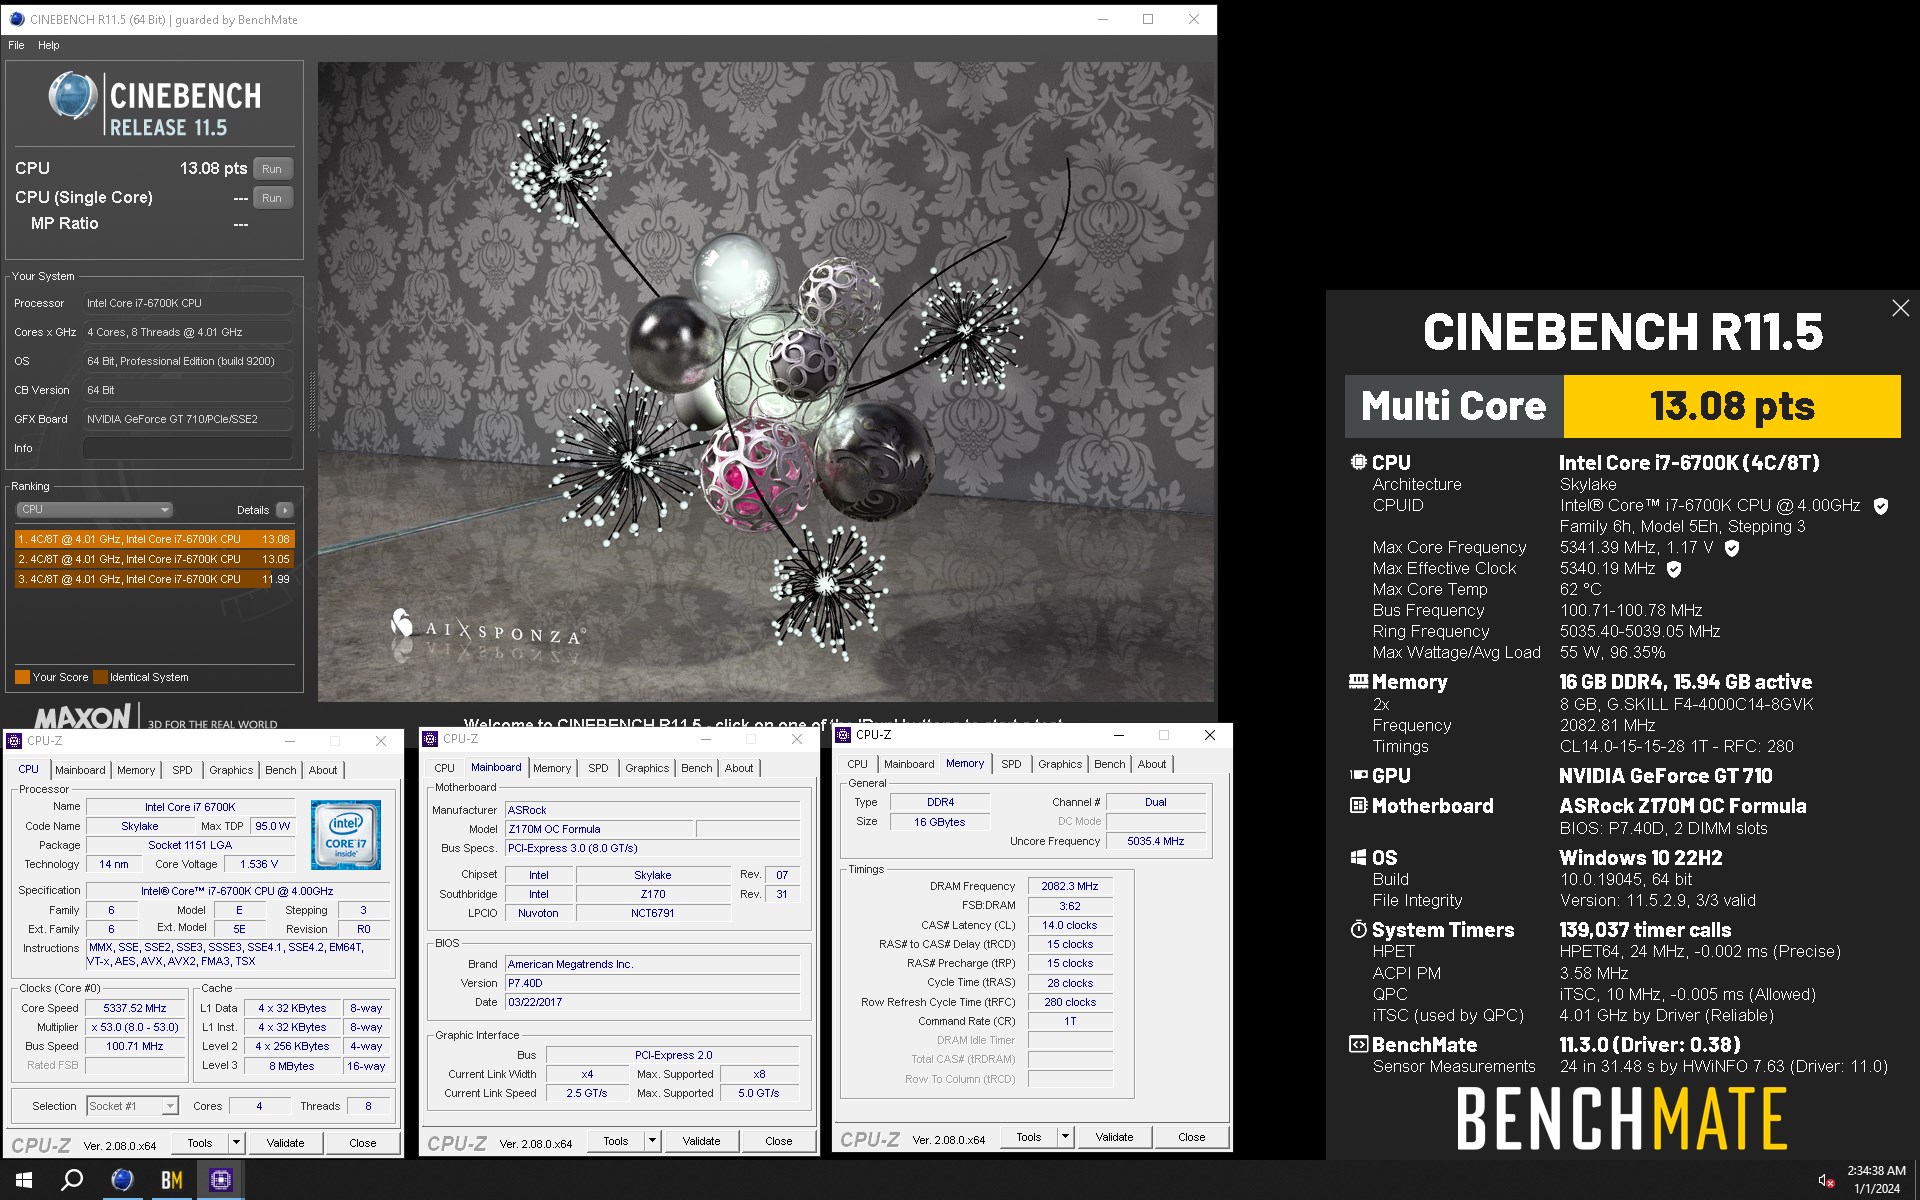
Task: Click BenchMate OS Windows icon
Action: pyautogui.click(x=1358, y=857)
